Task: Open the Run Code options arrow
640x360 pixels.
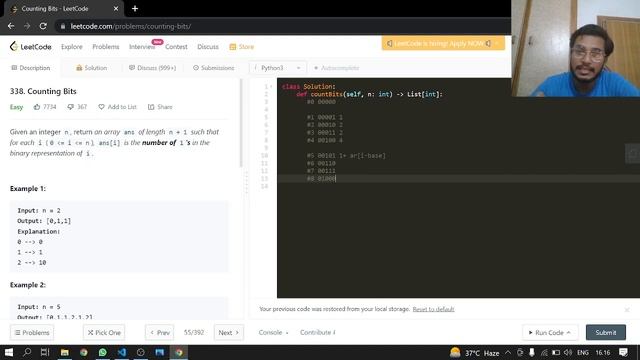Action: [x=569, y=333]
